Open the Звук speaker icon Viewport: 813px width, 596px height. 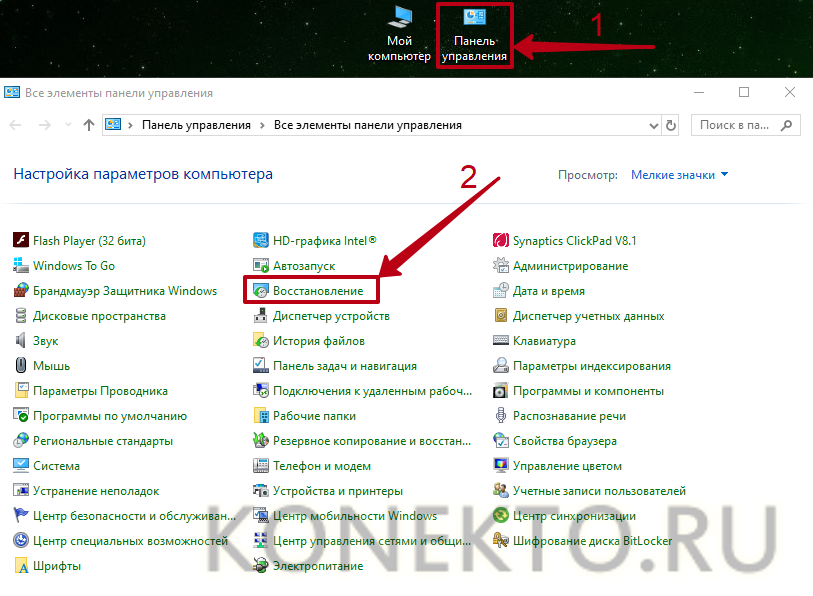click(22, 341)
